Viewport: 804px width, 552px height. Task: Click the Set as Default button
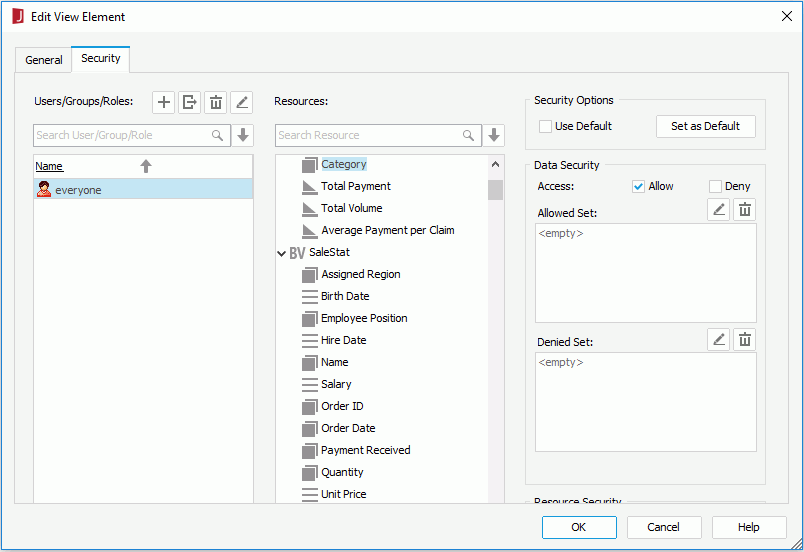706,126
